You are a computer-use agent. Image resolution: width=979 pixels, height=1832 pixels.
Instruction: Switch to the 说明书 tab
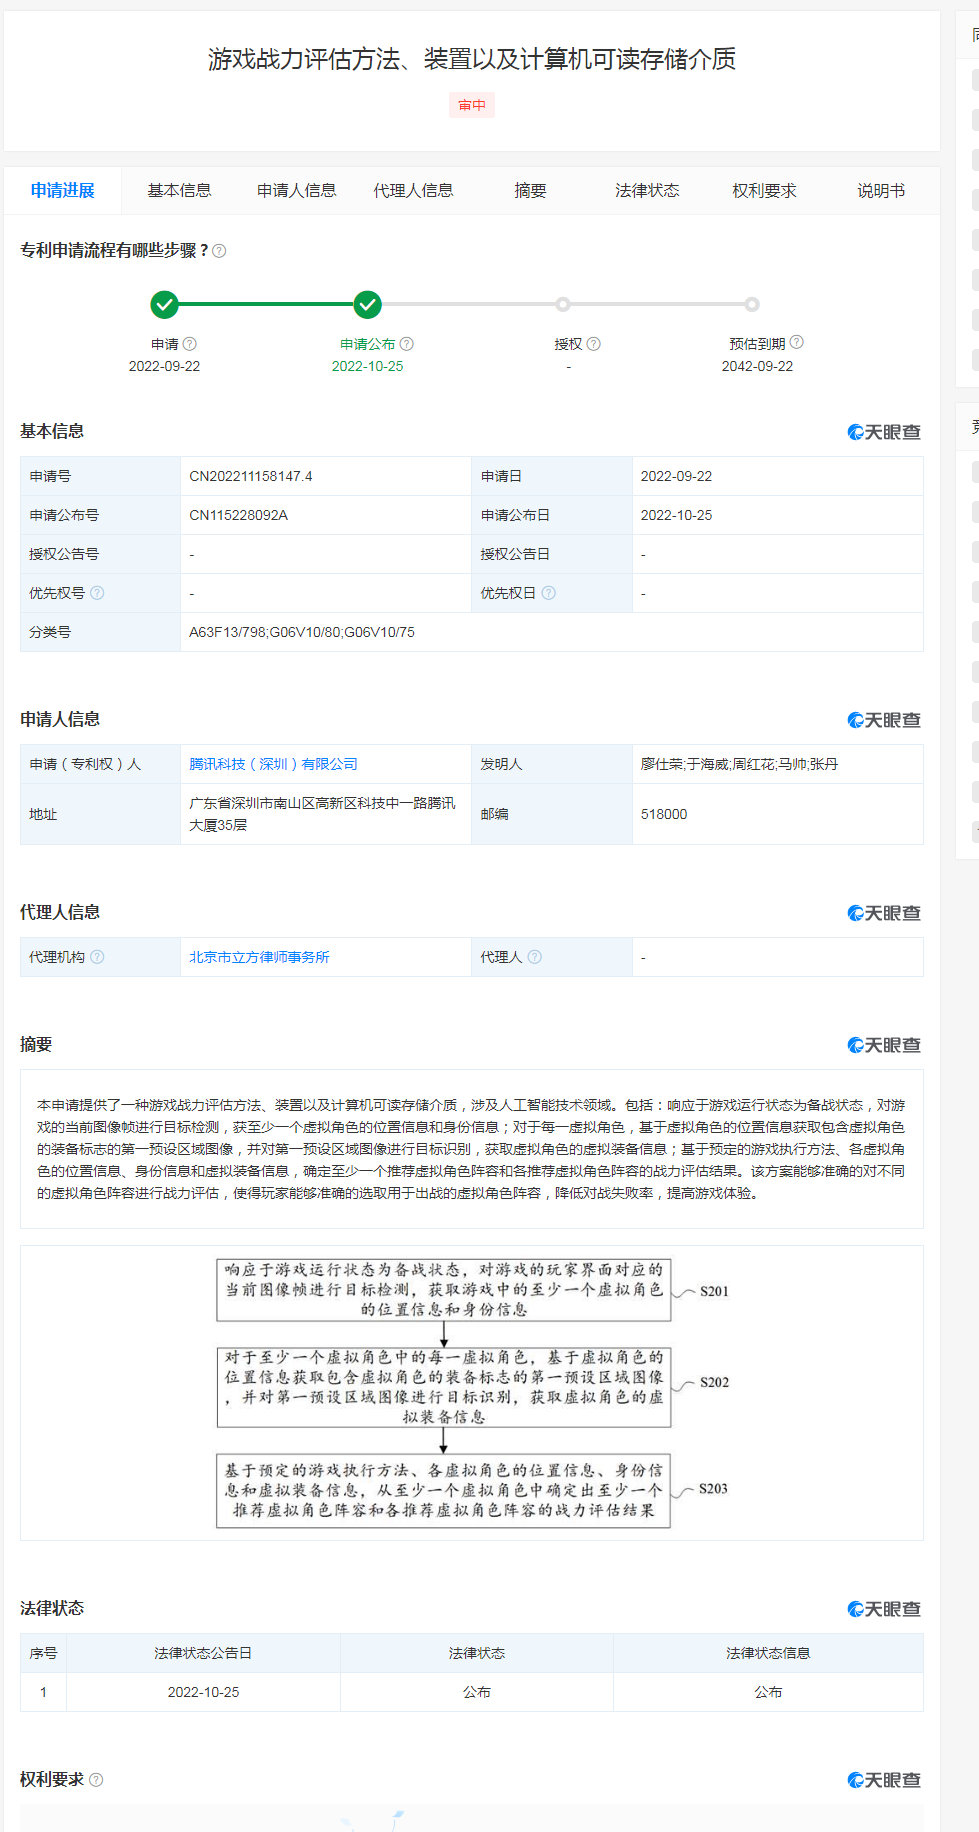coord(881,190)
